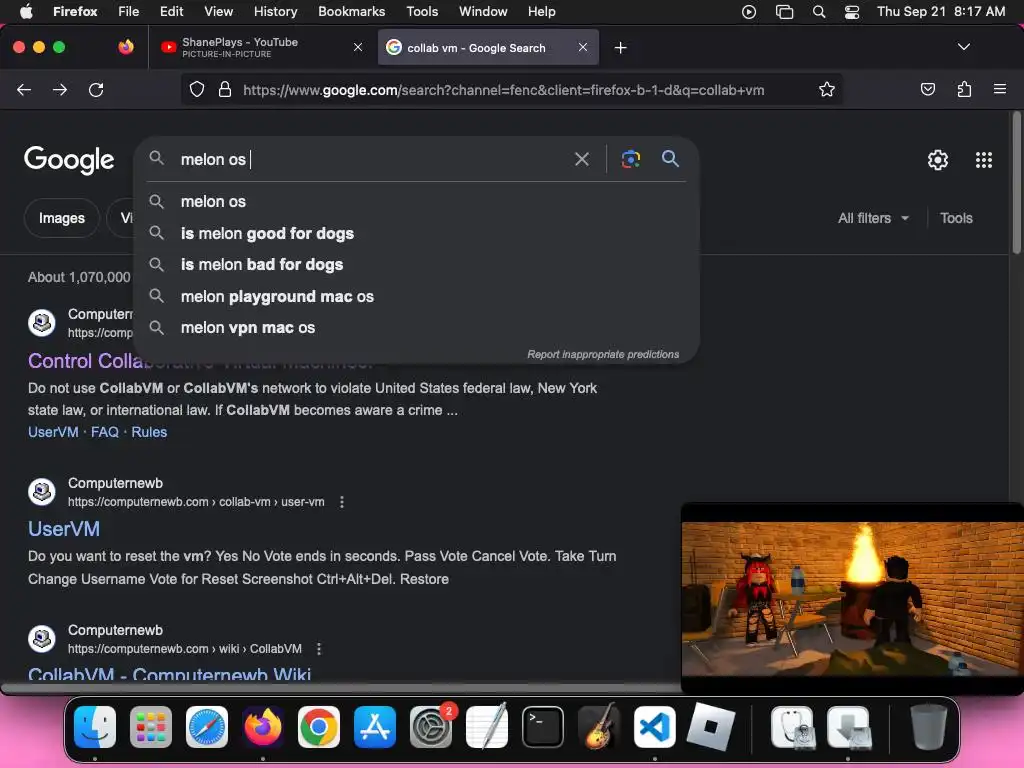Screen dimensions: 1024x768
Task: Clear the Google search box text
Action: (x=581, y=159)
